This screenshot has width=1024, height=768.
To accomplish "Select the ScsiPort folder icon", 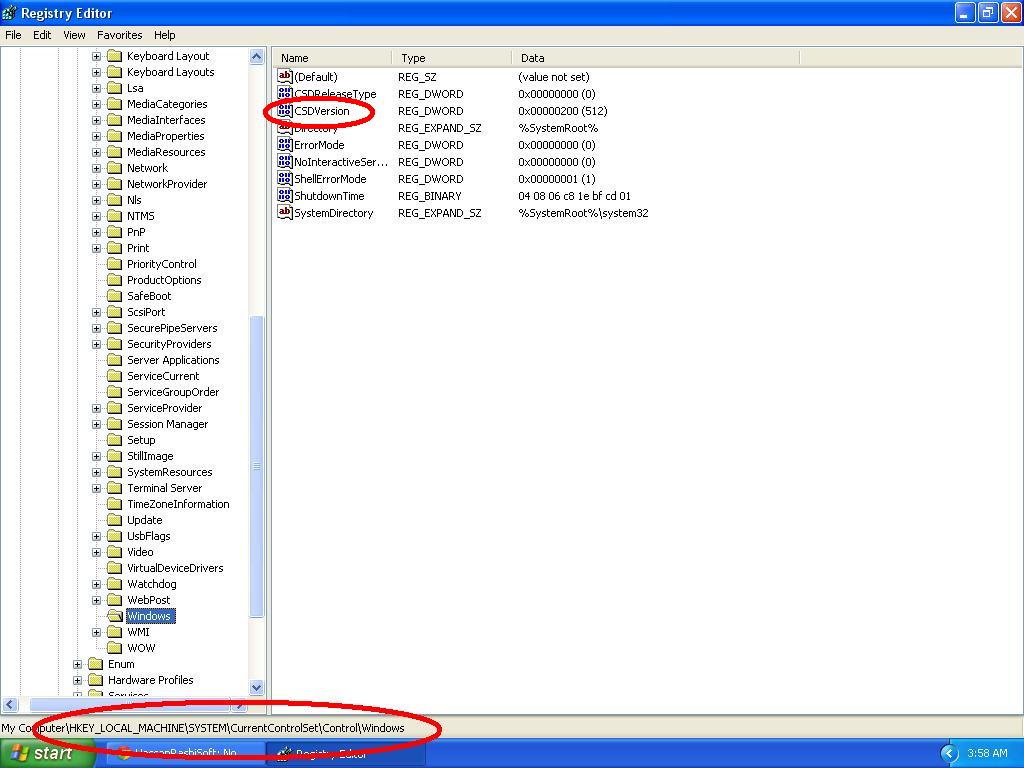I will 114,312.
